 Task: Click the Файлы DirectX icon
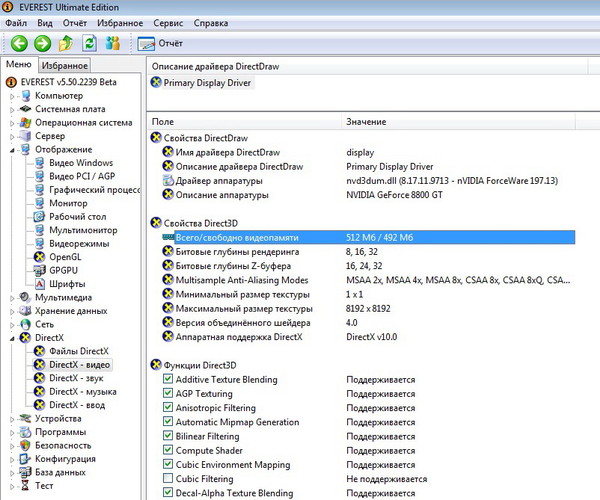pos(39,351)
